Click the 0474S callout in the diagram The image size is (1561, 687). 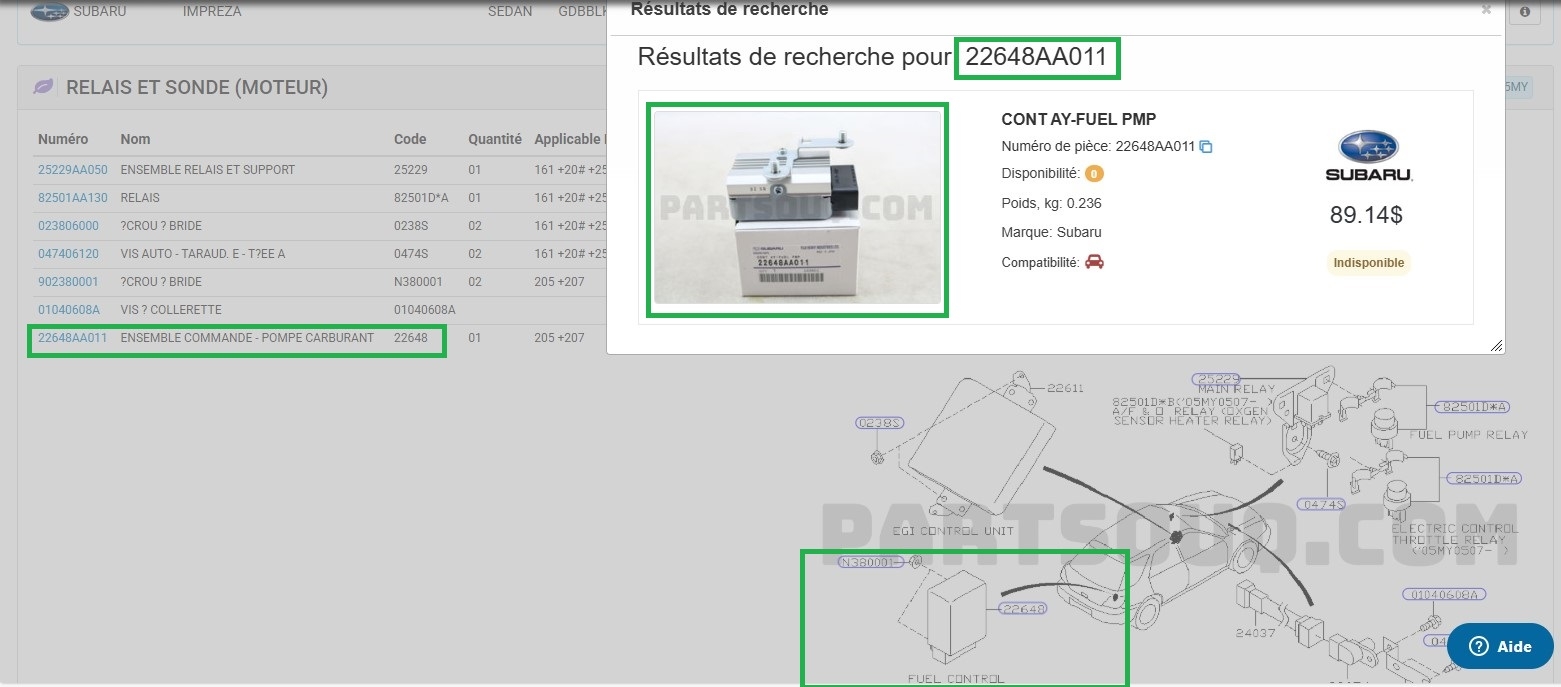(1322, 504)
